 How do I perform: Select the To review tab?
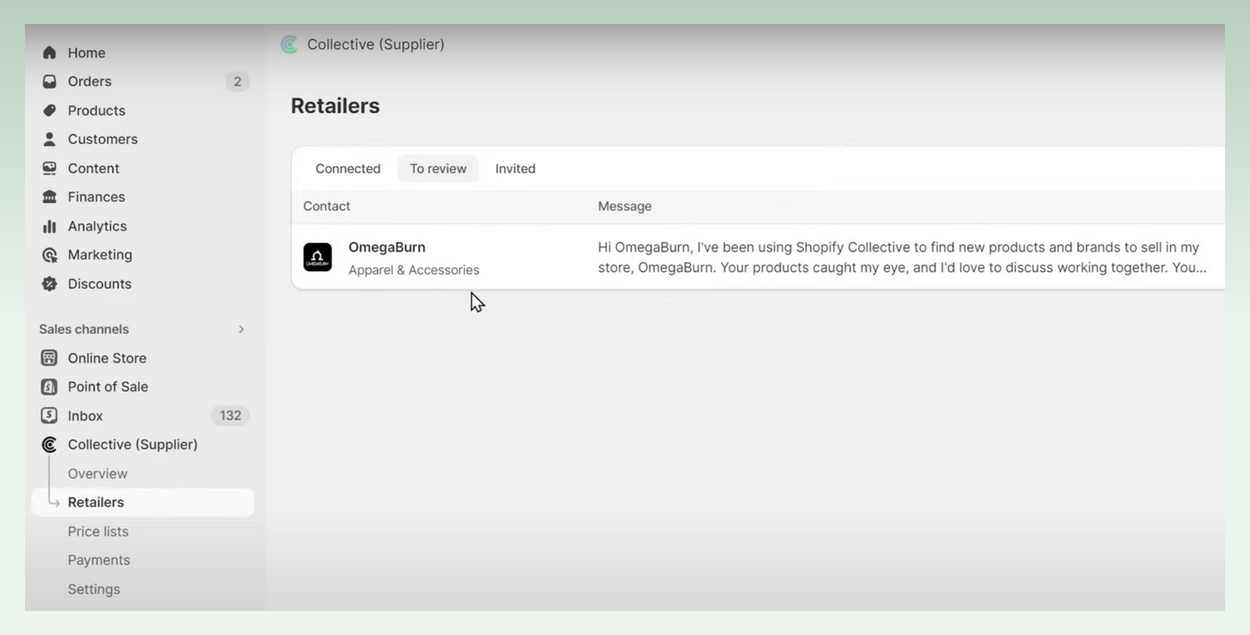[x=437, y=168]
